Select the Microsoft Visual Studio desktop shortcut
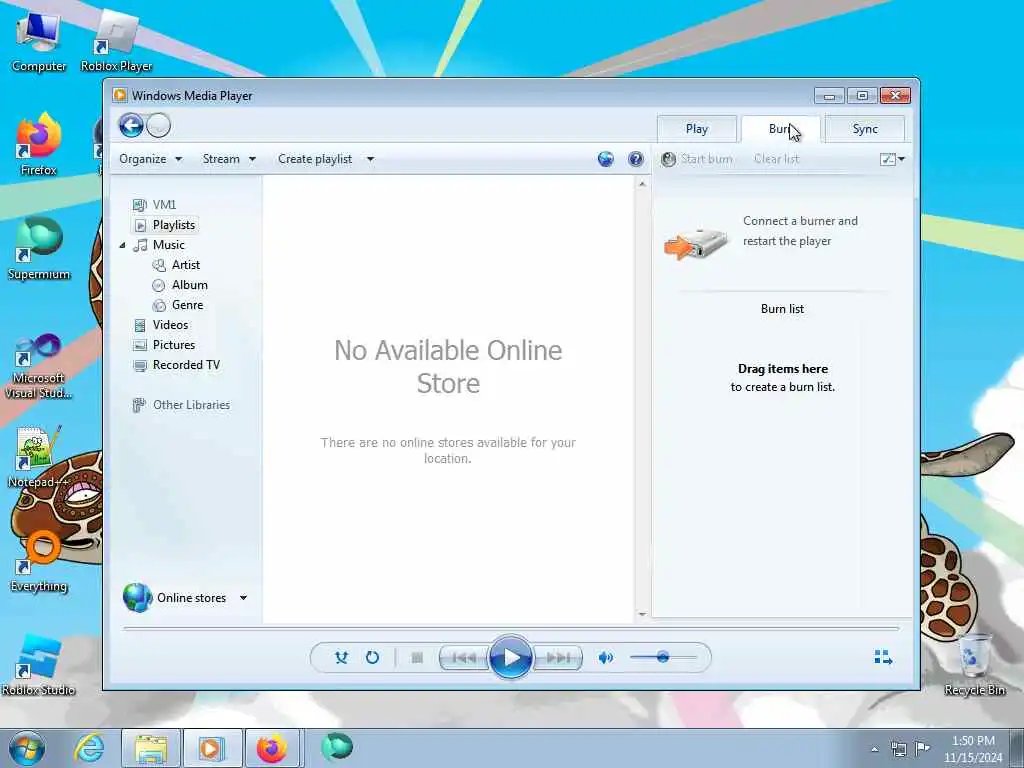Viewport: 1024px width, 768px height. click(x=39, y=366)
